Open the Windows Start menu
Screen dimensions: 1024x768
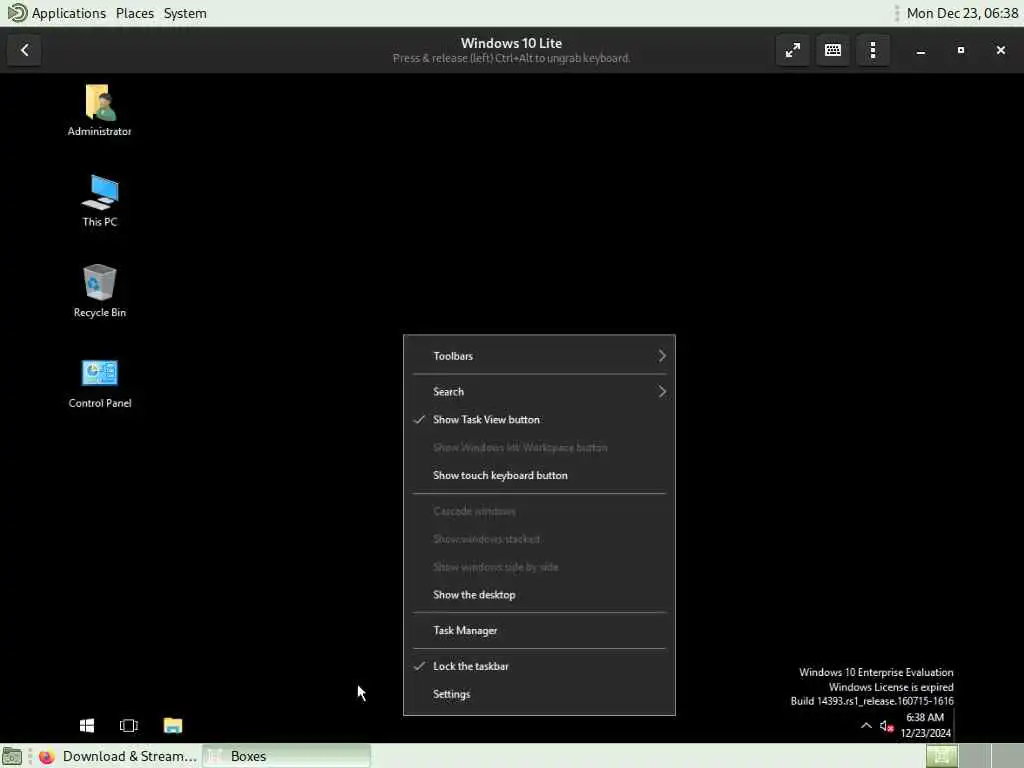point(87,726)
